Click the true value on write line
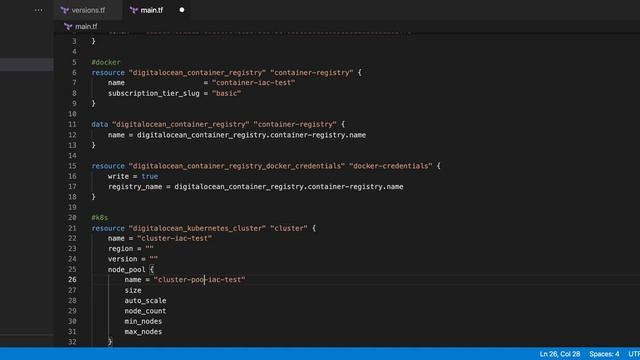 click(x=150, y=176)
